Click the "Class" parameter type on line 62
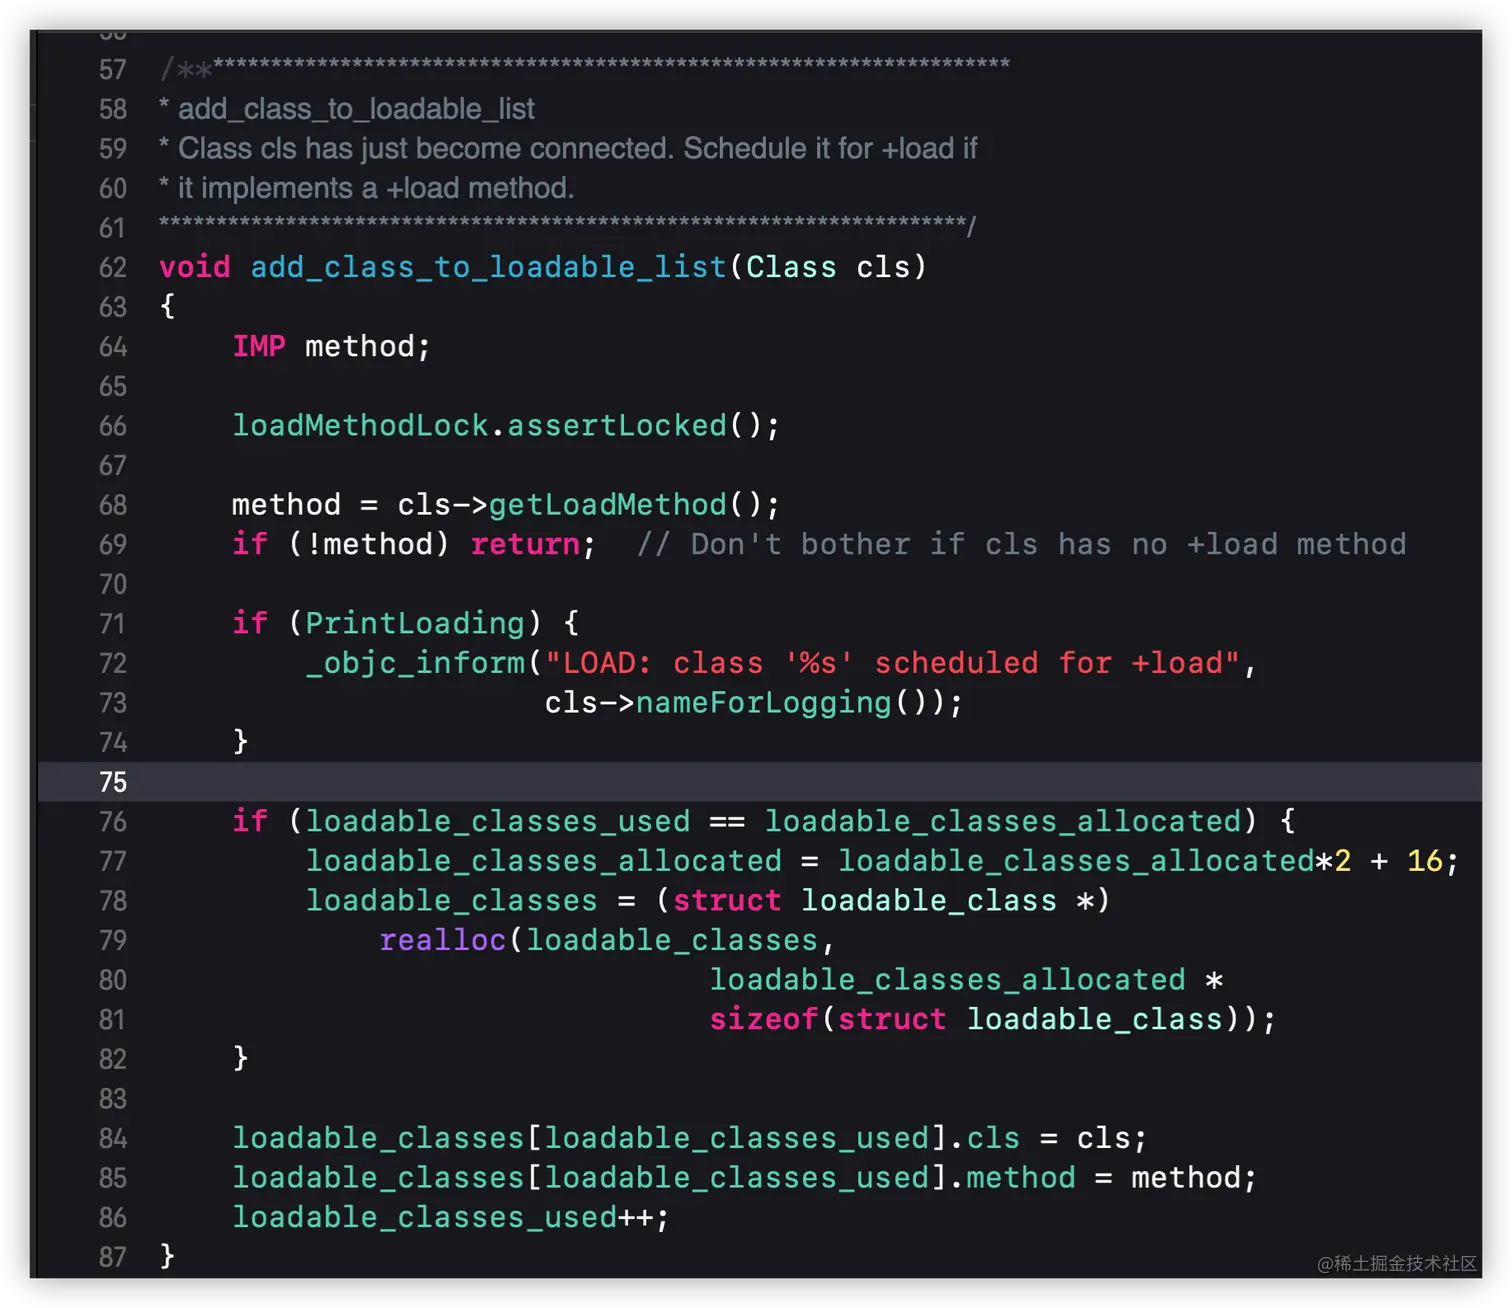 pyautogui.click(x=791, y=267)
